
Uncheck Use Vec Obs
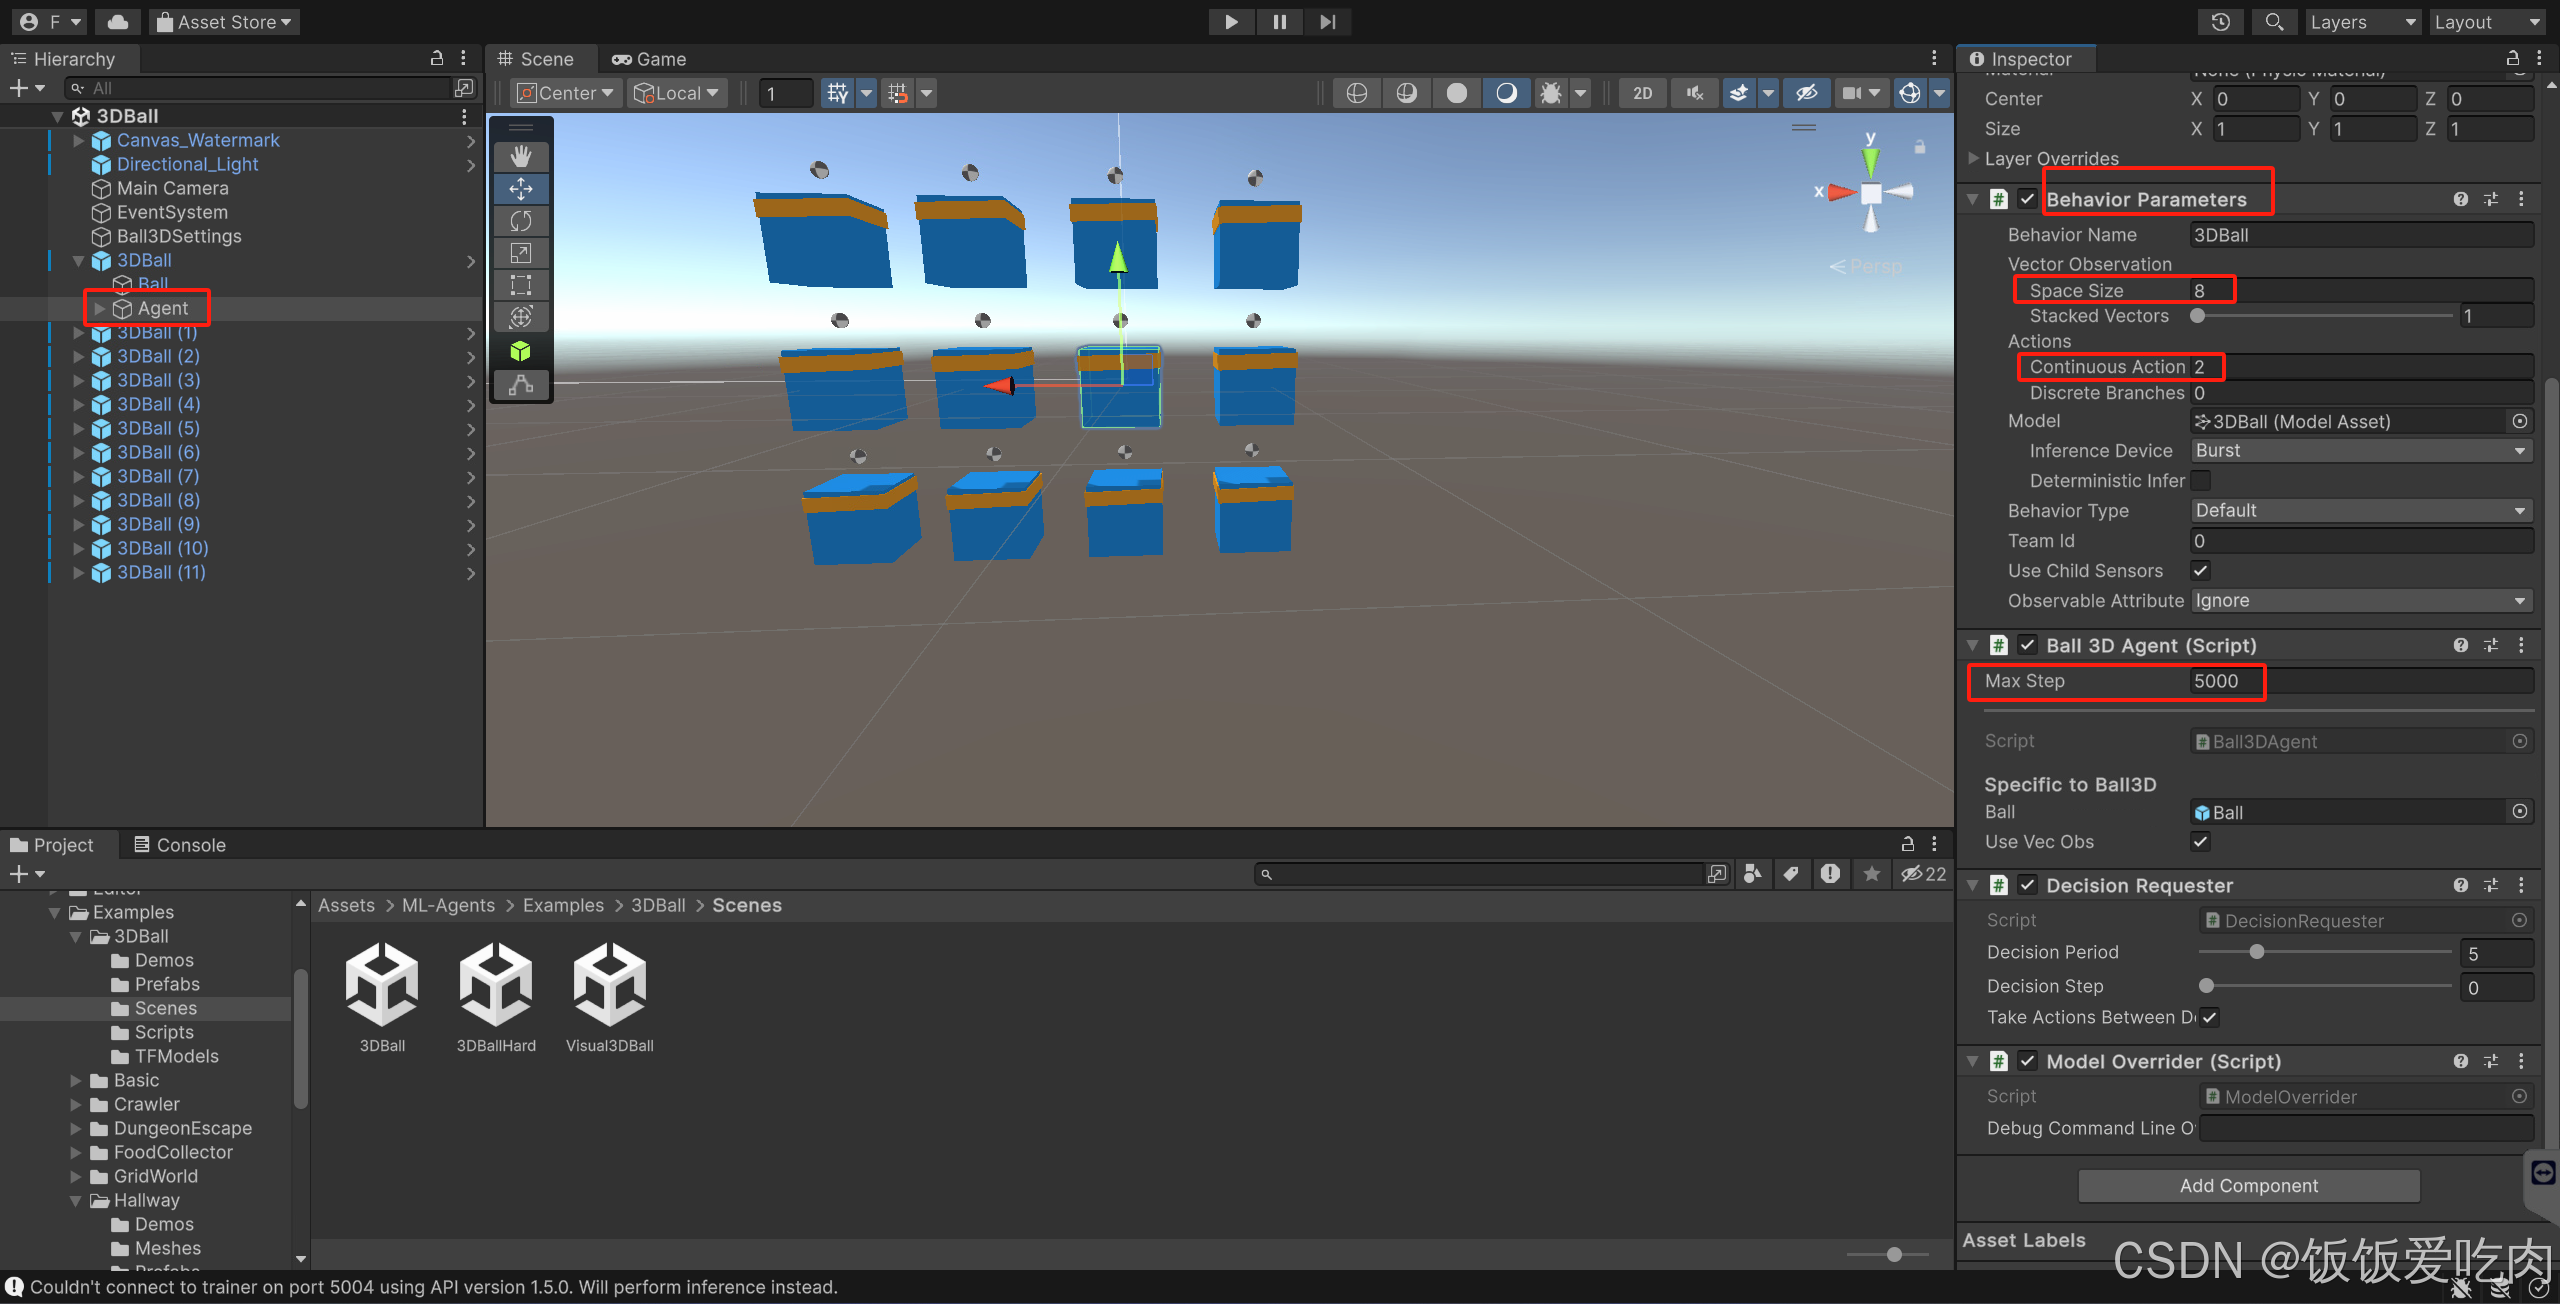click(2201, 842)
